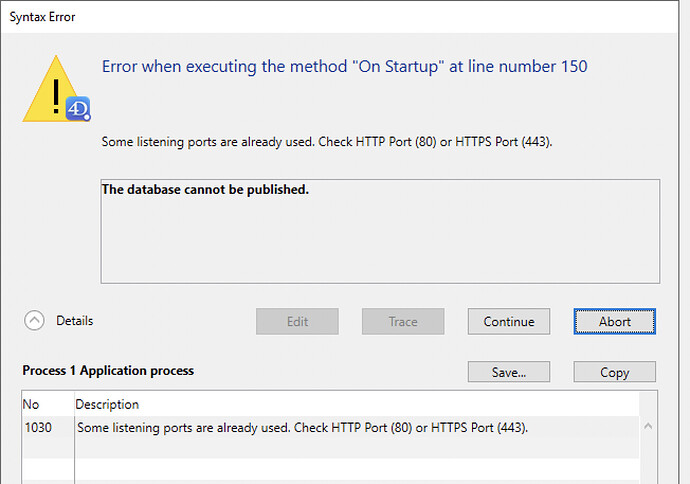Click the disabled Trace button
The width and height of the screenshot is (690, 484).
(403, 321)
